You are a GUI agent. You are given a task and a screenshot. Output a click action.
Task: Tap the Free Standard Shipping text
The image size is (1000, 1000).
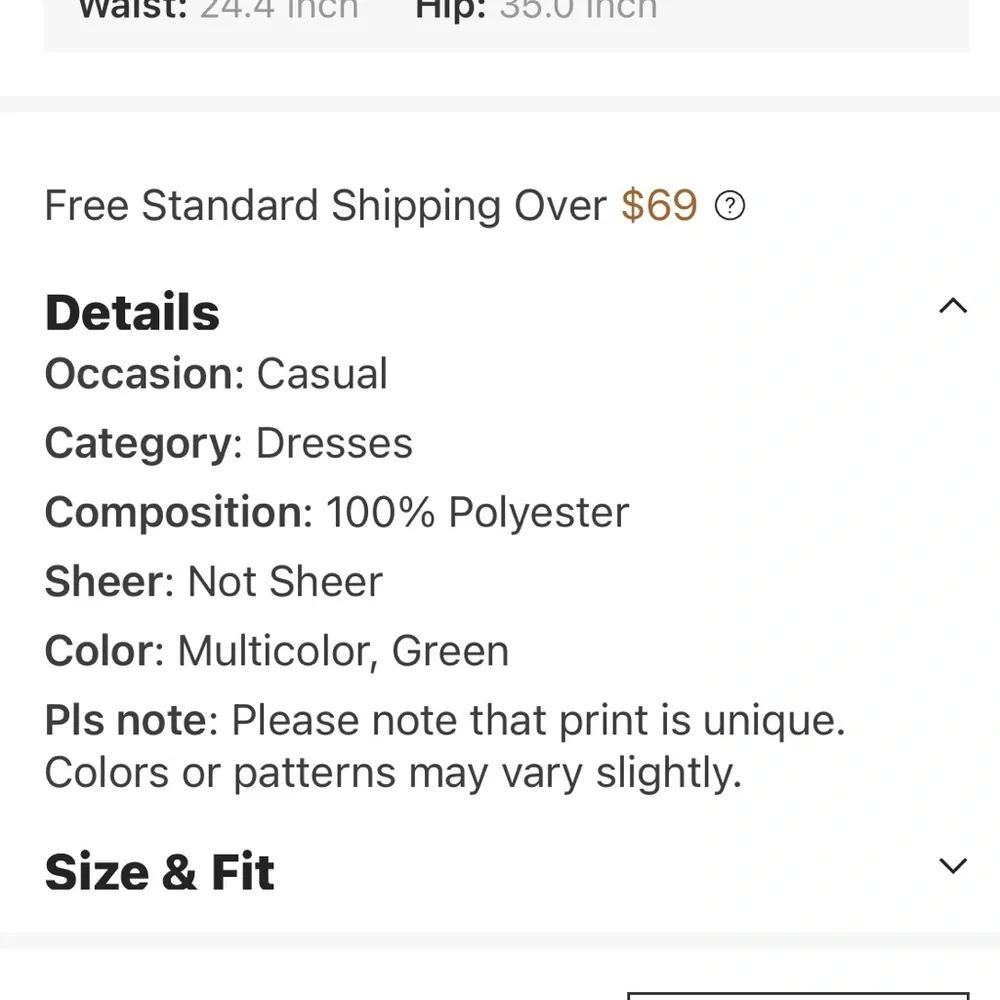tap(325, 206)
